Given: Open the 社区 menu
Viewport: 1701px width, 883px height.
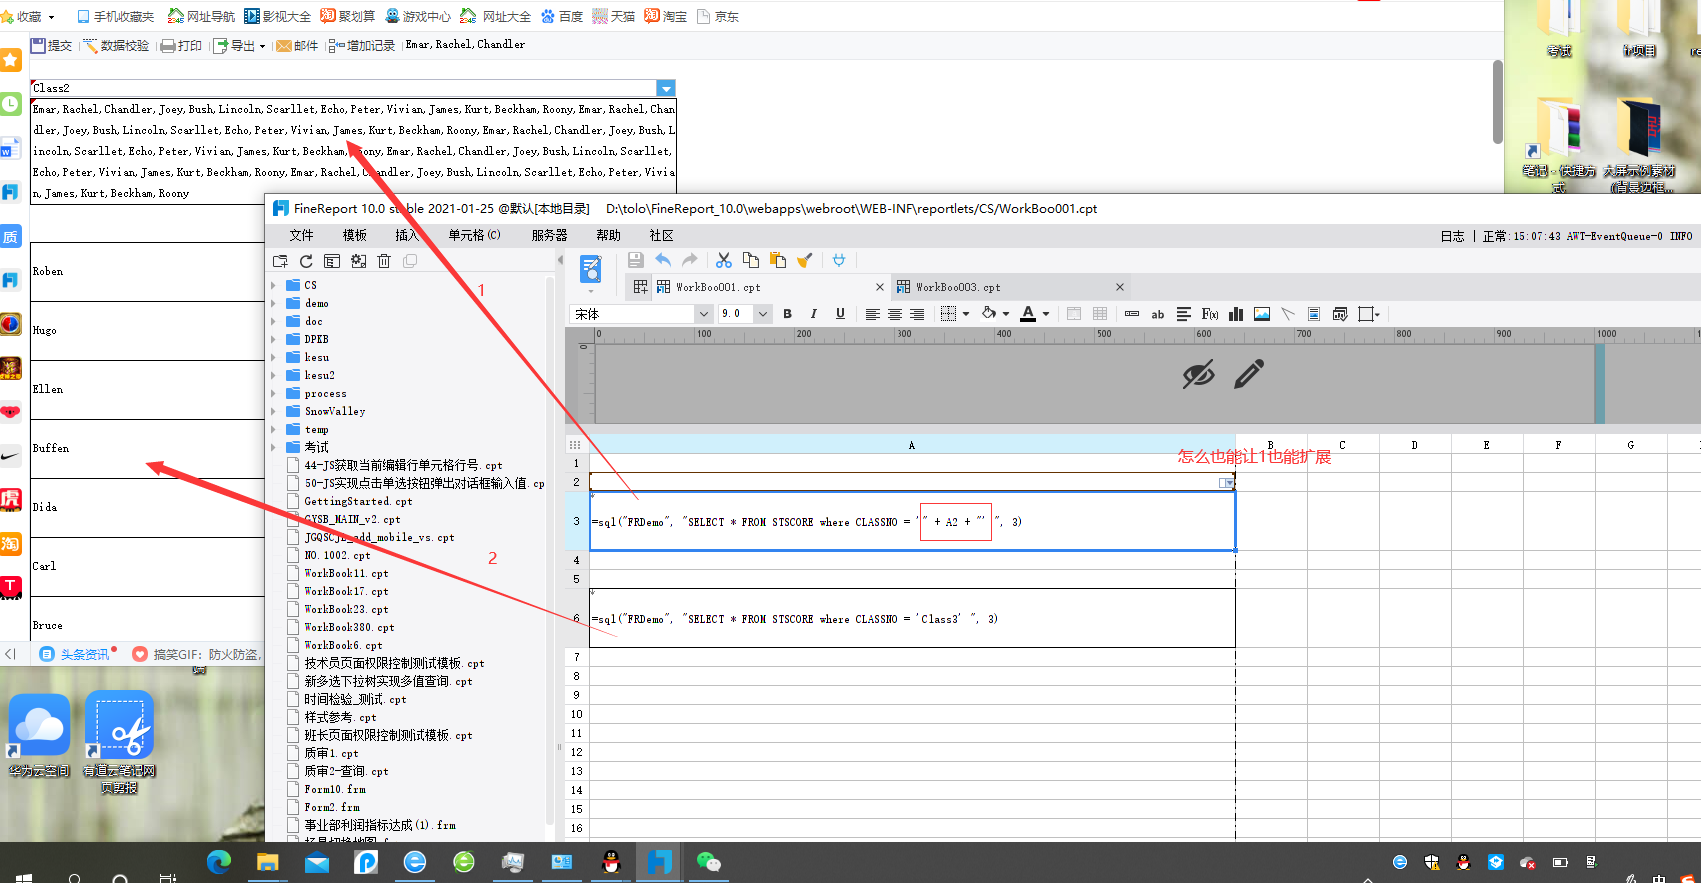Looking at the screenshot, I should (661, 235).
